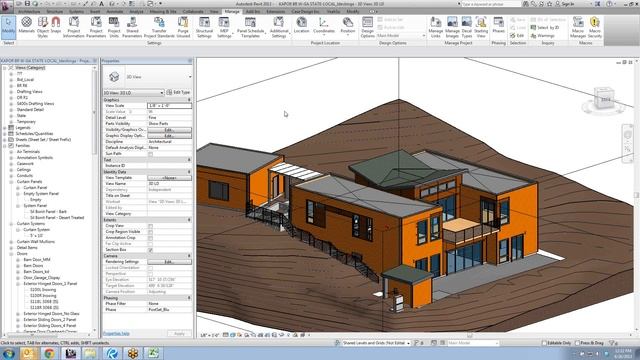Image resolution: width=640 pixels, height=360 pixels.
Task: Open Structural Settings
Action: (x=204, y=27)
